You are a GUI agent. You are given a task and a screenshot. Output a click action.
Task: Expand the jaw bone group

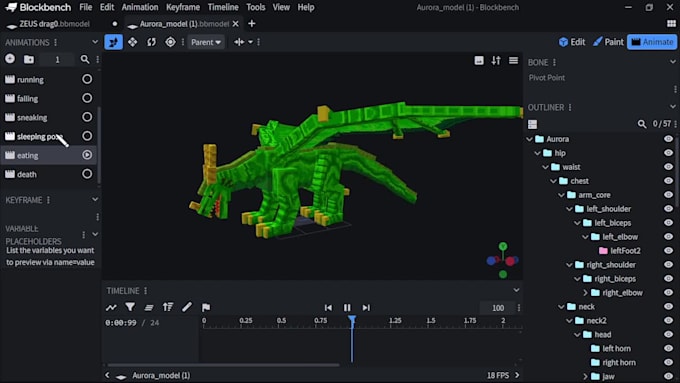pos(585,376)
